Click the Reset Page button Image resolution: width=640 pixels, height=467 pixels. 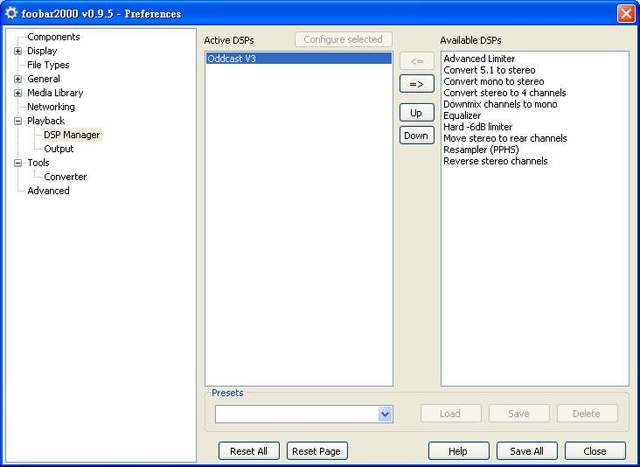(x=317, y=451)
